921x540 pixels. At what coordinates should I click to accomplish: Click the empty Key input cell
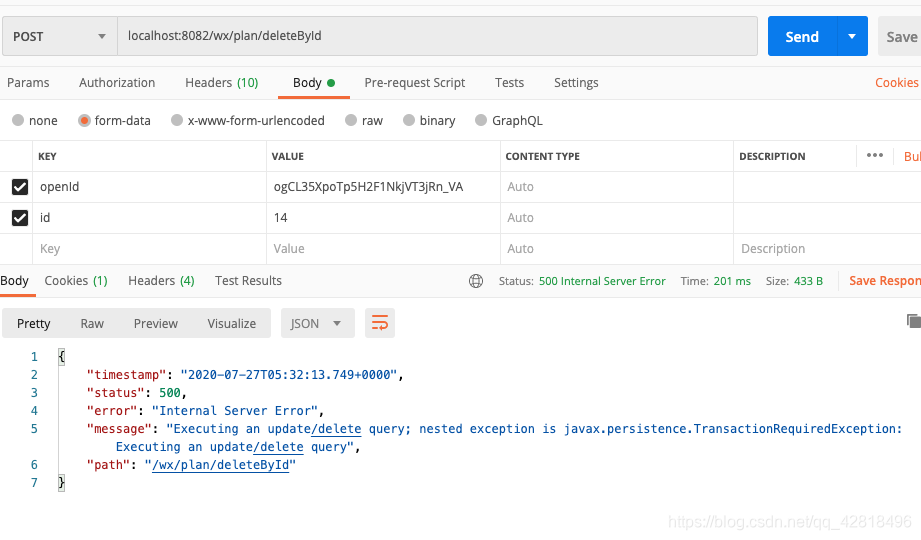click(x=149, y=249)
